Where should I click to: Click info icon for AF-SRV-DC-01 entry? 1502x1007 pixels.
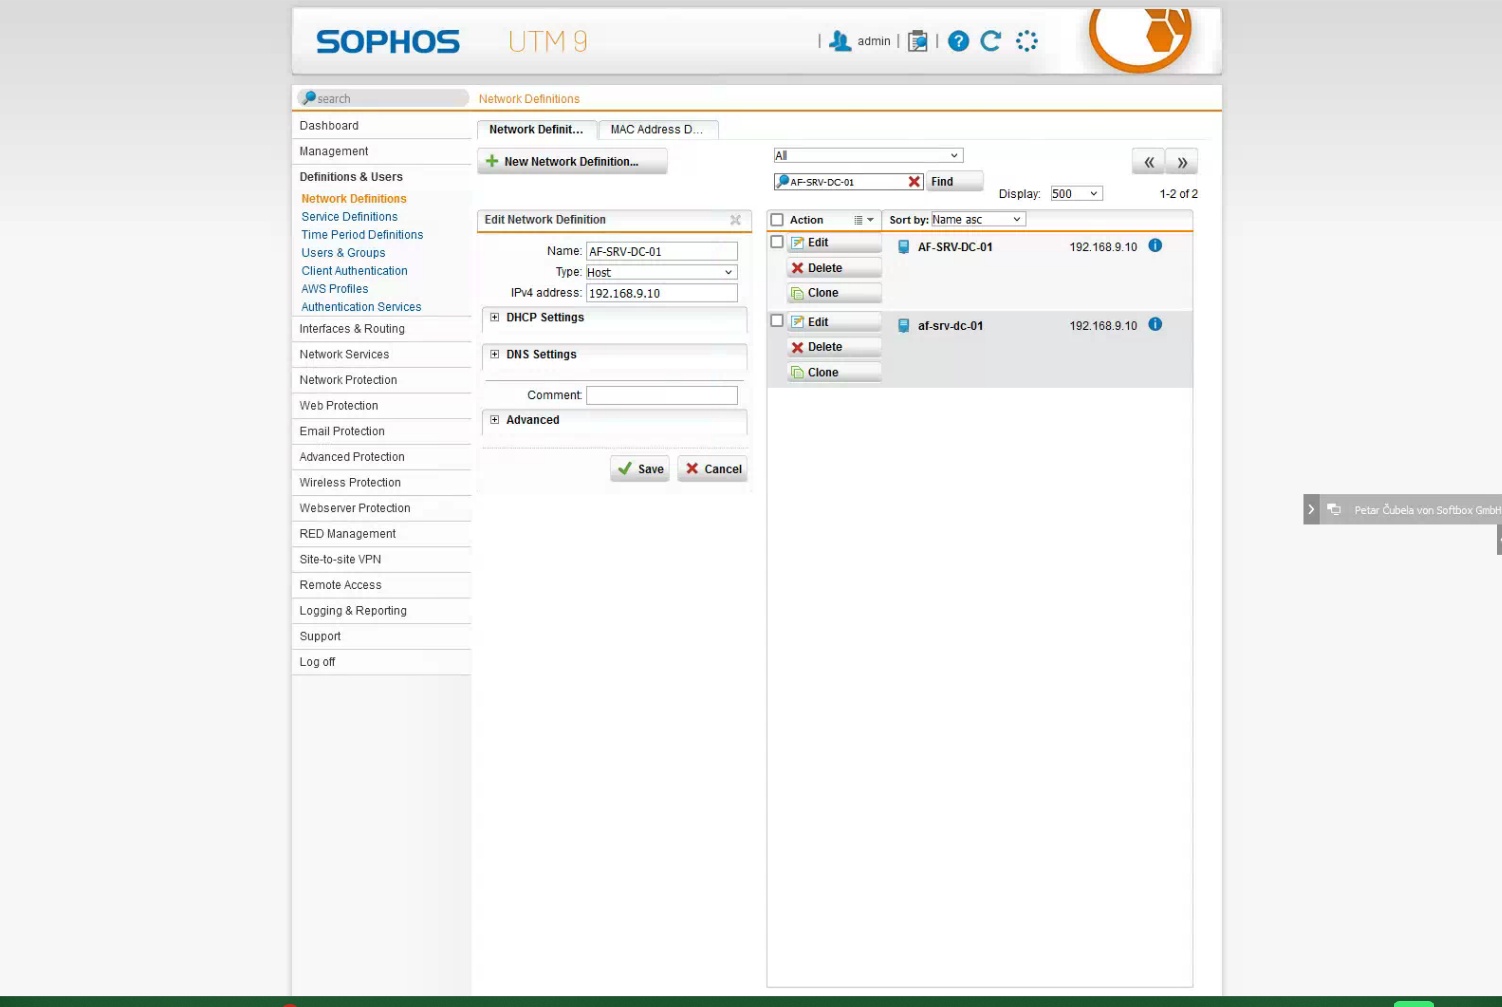pyautogui.click(x=1155, y=246)
